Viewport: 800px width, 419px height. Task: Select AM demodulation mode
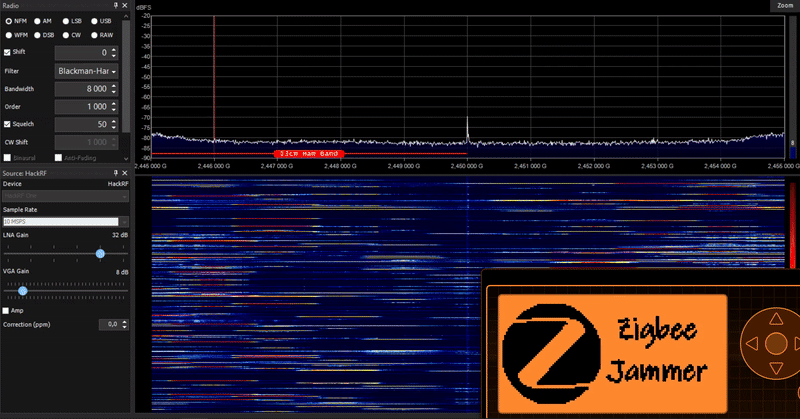click(x=37, y=21)
